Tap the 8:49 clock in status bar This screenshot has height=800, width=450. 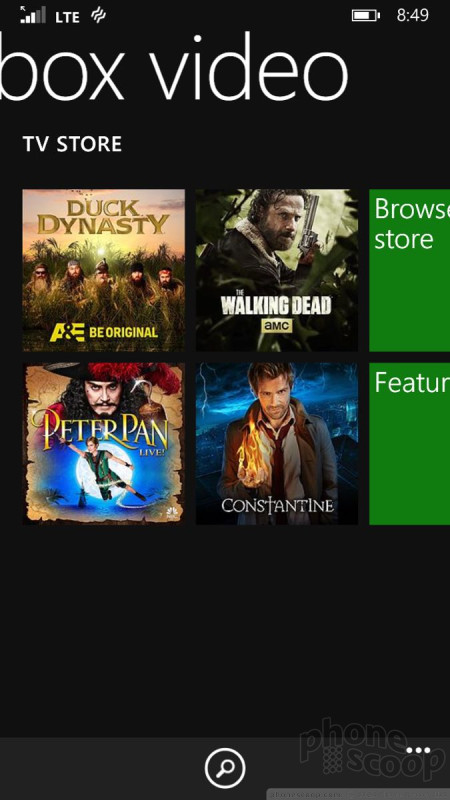point(412,16)
